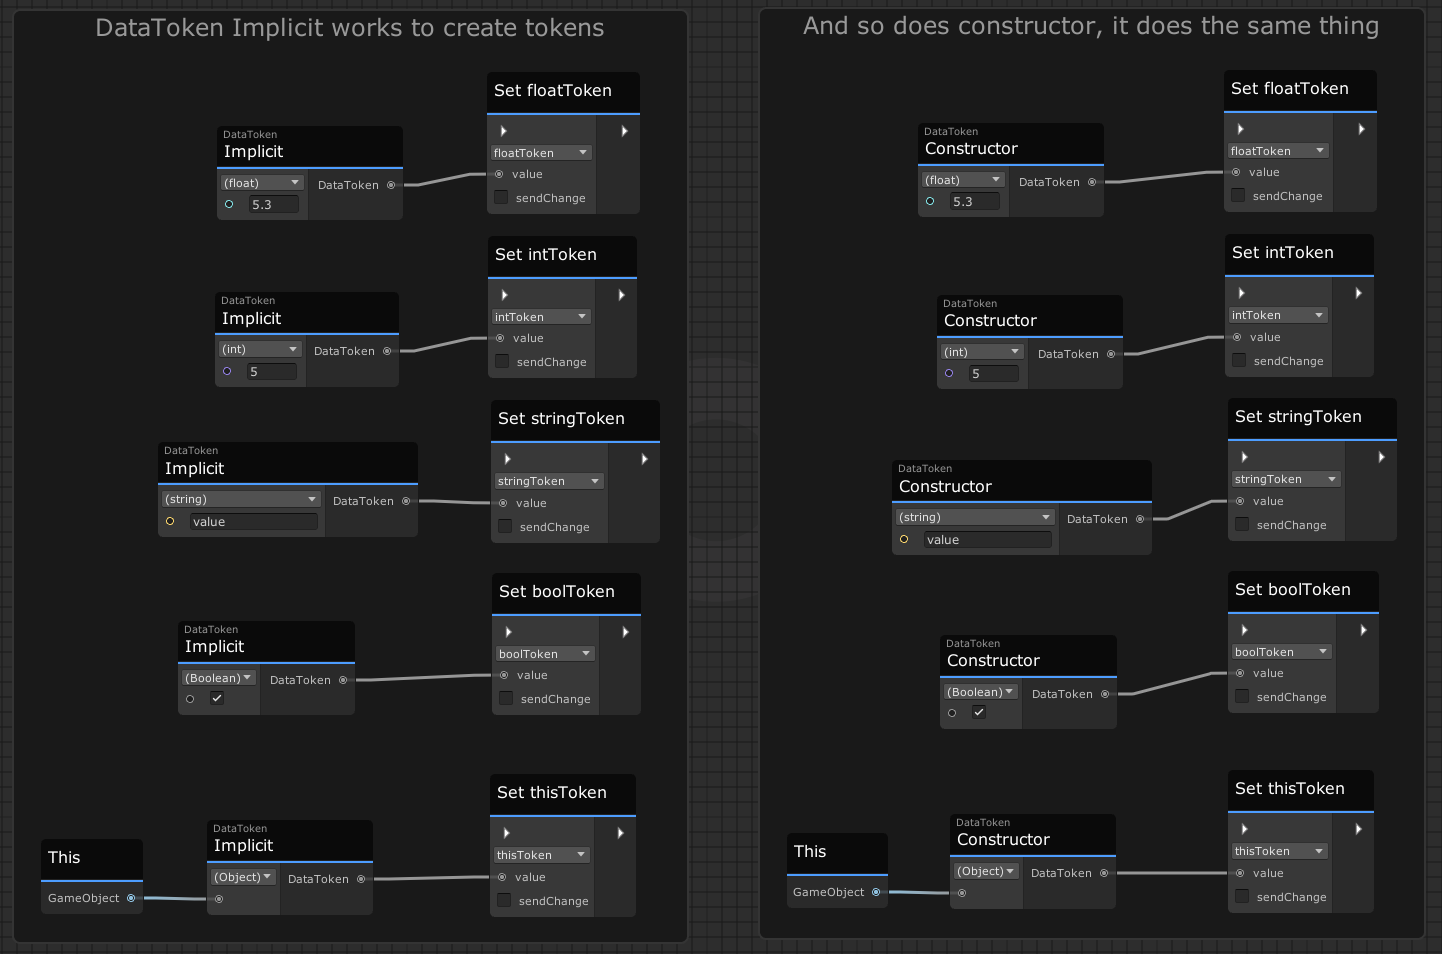
Task: Click DataToken output port of int Implicit node
Action: click(x=387, y=351)
